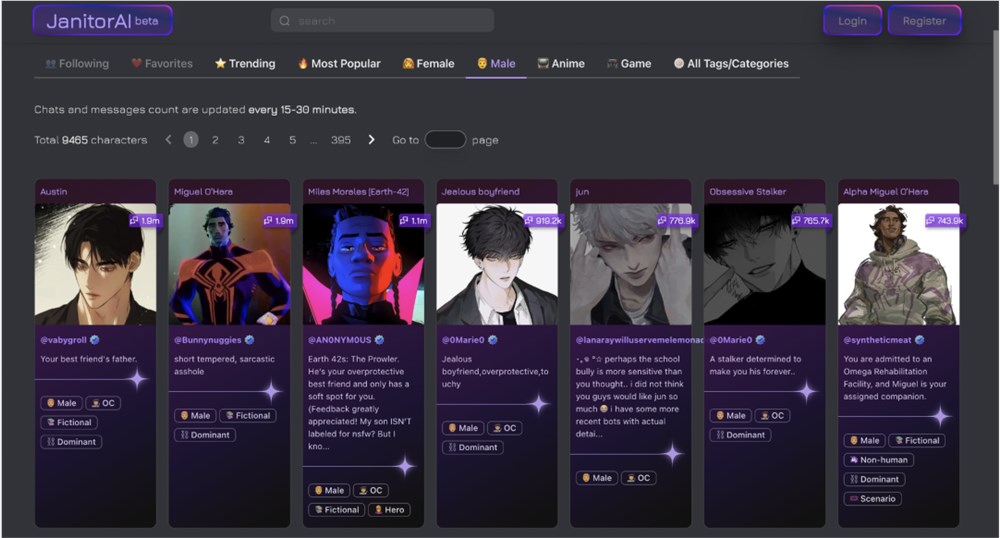This screenshot has width=1000, height=538.
Task: Open creator profile @vabygroll
Action: click(63, 340)
